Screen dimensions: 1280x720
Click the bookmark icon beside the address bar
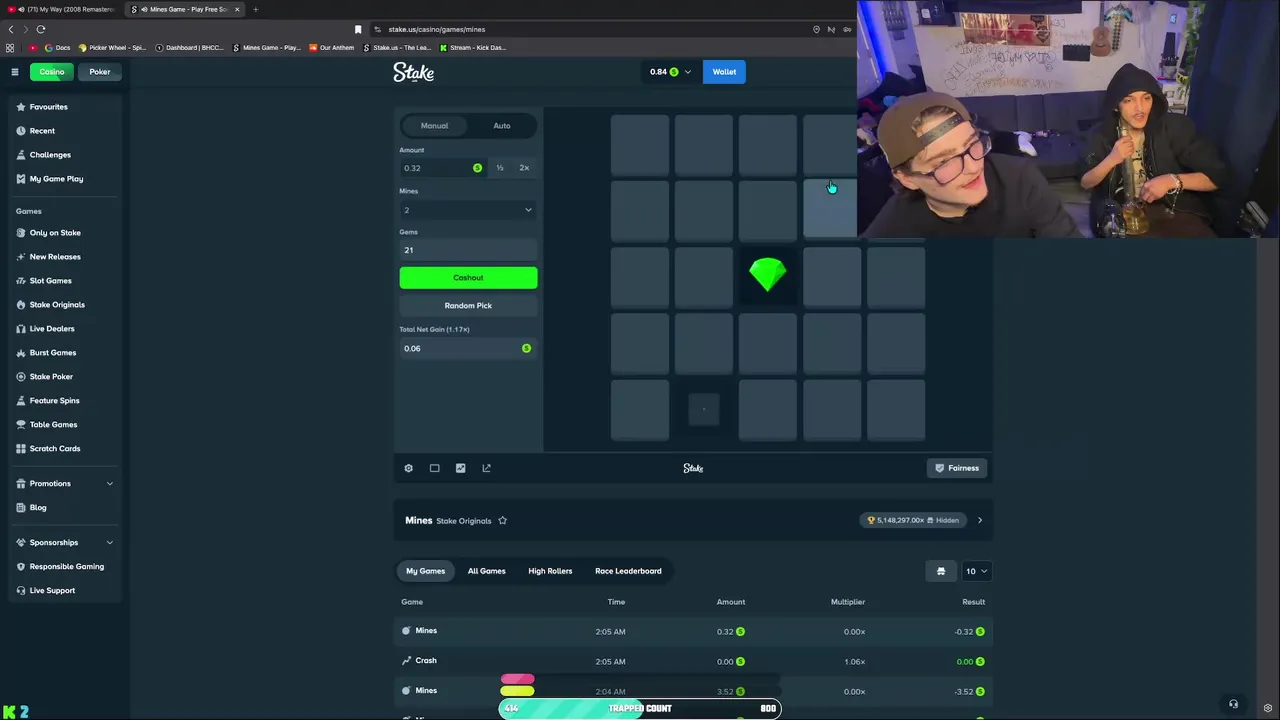[x=358, y=29]
